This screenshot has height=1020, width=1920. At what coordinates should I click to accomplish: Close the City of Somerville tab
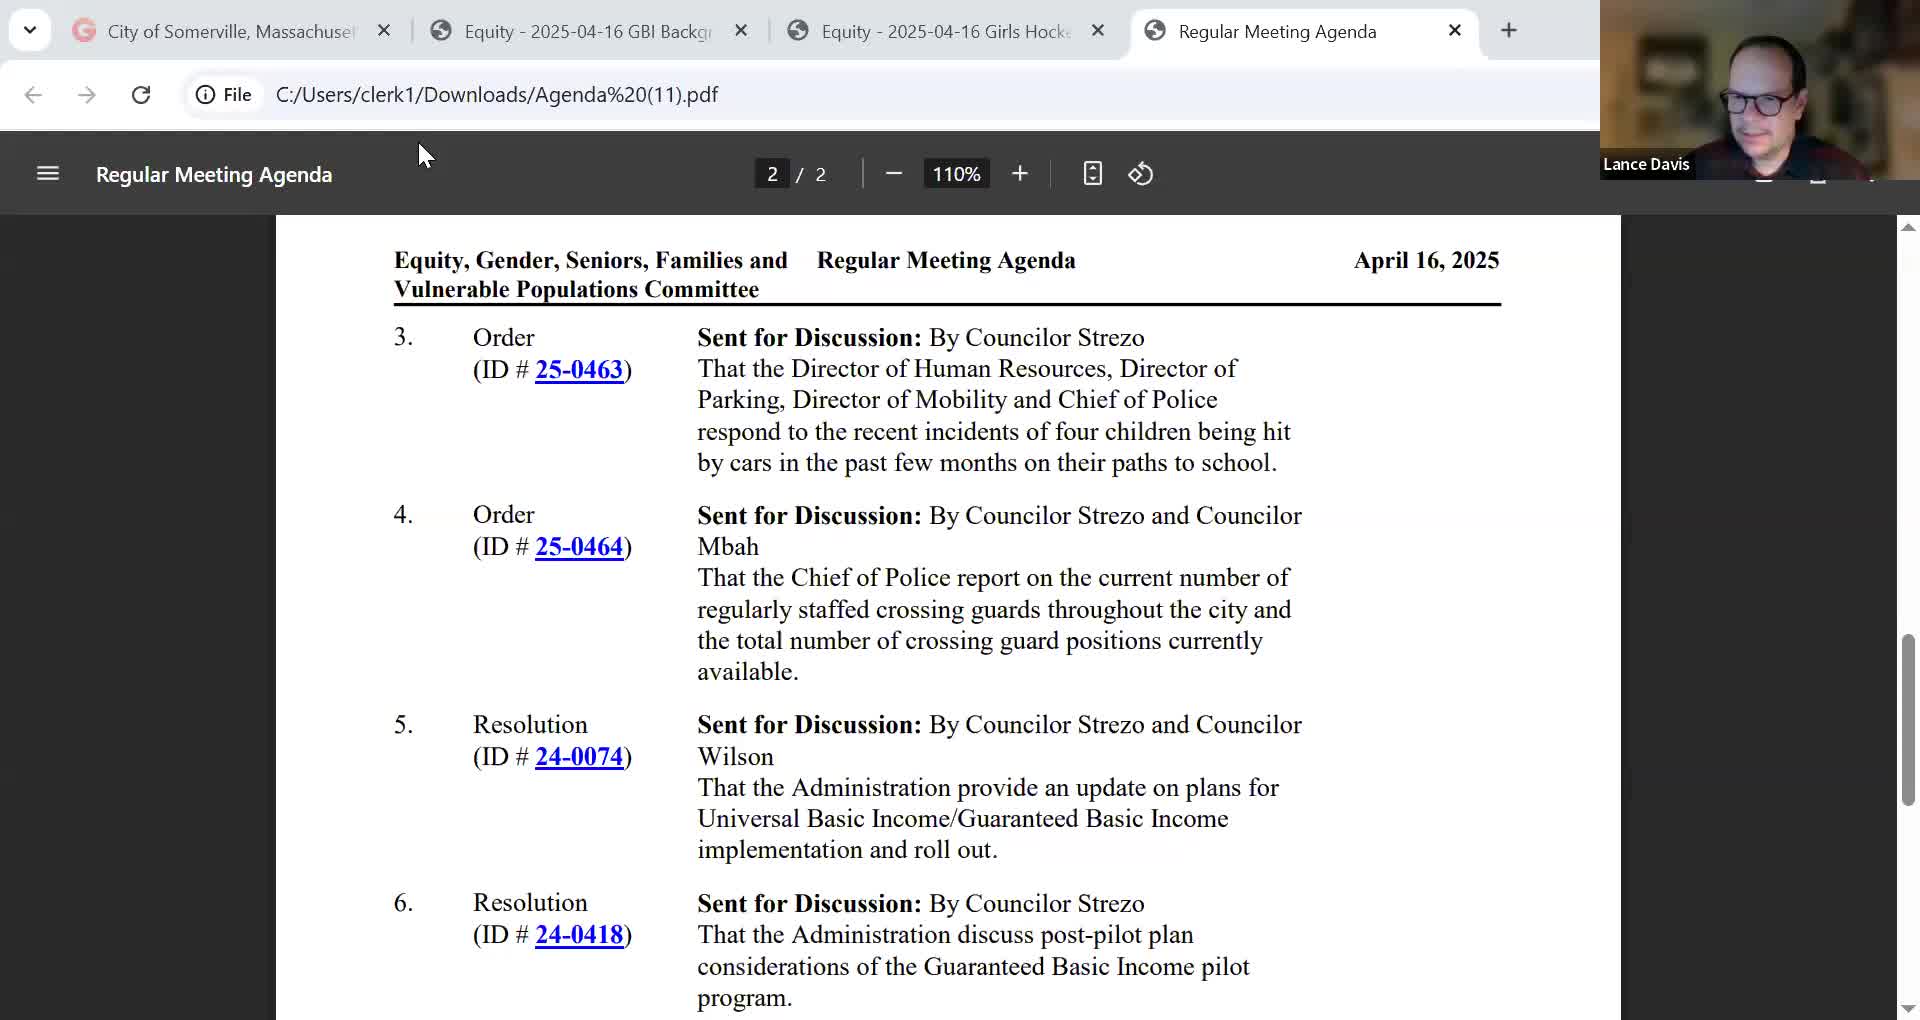point(384,31)
